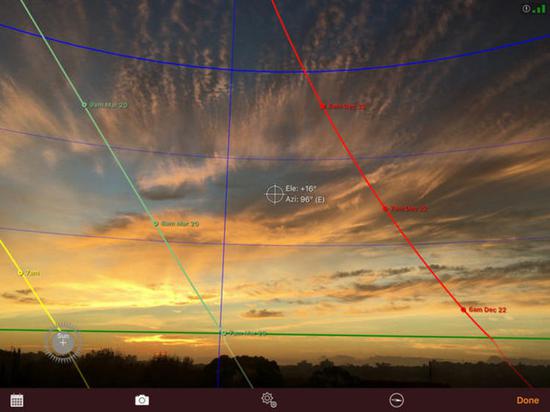This screenshot has width=550, height=412.
Task: Select the 7am marker on the yellow path
Action: 20,272
